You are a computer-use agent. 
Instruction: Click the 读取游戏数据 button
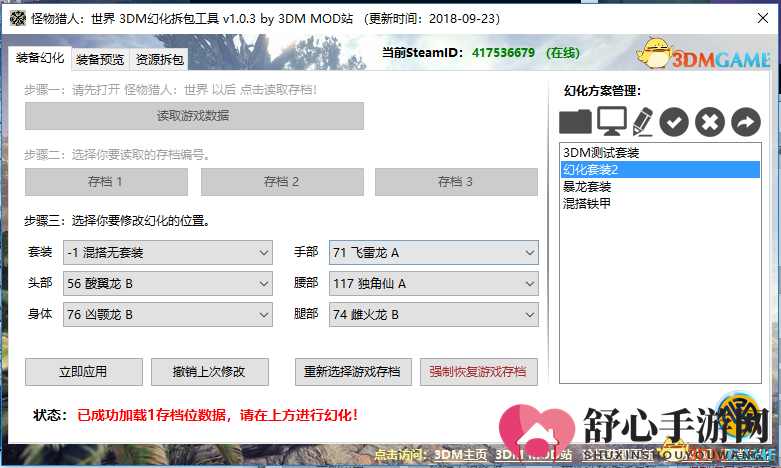pyautogui.click(x=194, y=116)
